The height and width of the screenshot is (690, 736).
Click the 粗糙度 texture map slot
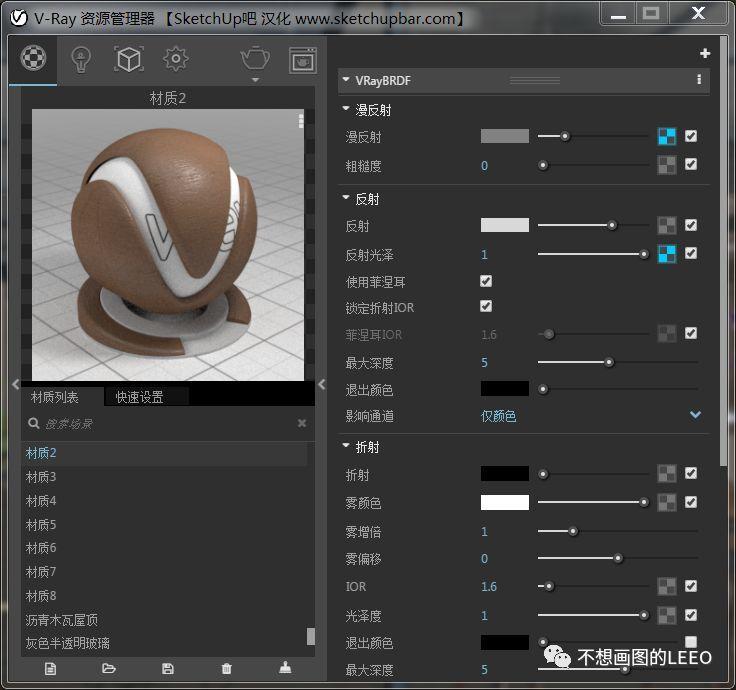[667, 165]
